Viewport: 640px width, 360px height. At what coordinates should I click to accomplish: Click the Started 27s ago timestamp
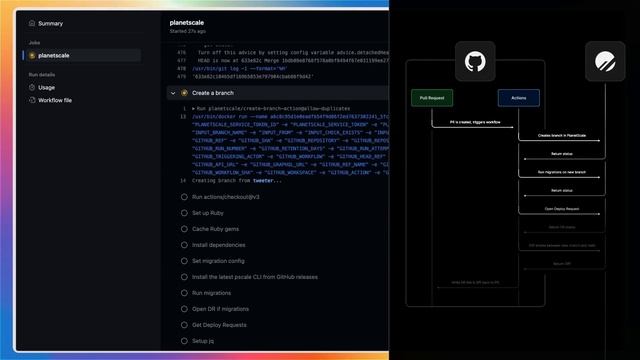(x=187, y=31)
